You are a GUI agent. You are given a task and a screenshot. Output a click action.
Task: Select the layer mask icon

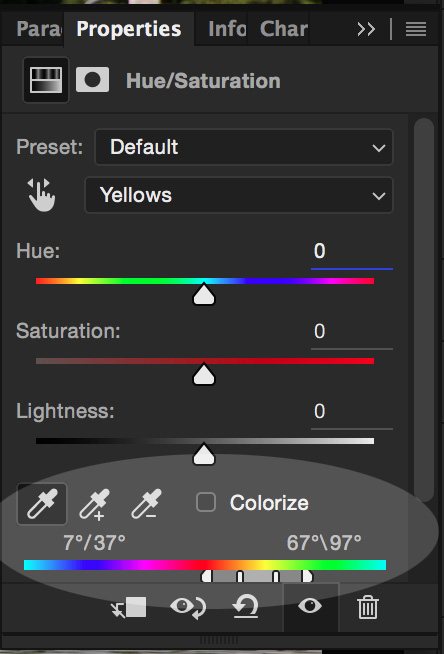[93, 80]
